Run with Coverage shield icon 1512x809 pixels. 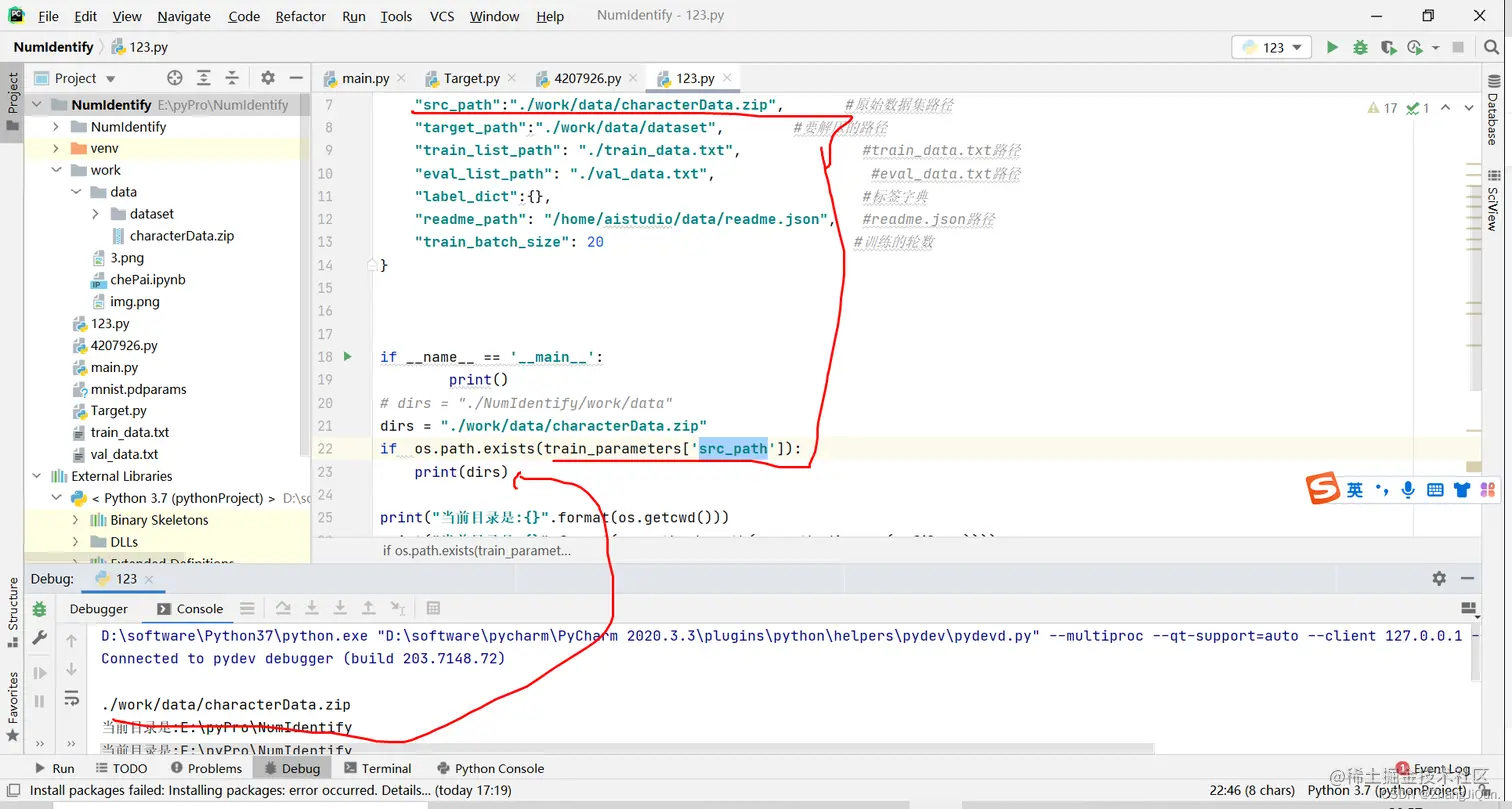point(1387,47)
